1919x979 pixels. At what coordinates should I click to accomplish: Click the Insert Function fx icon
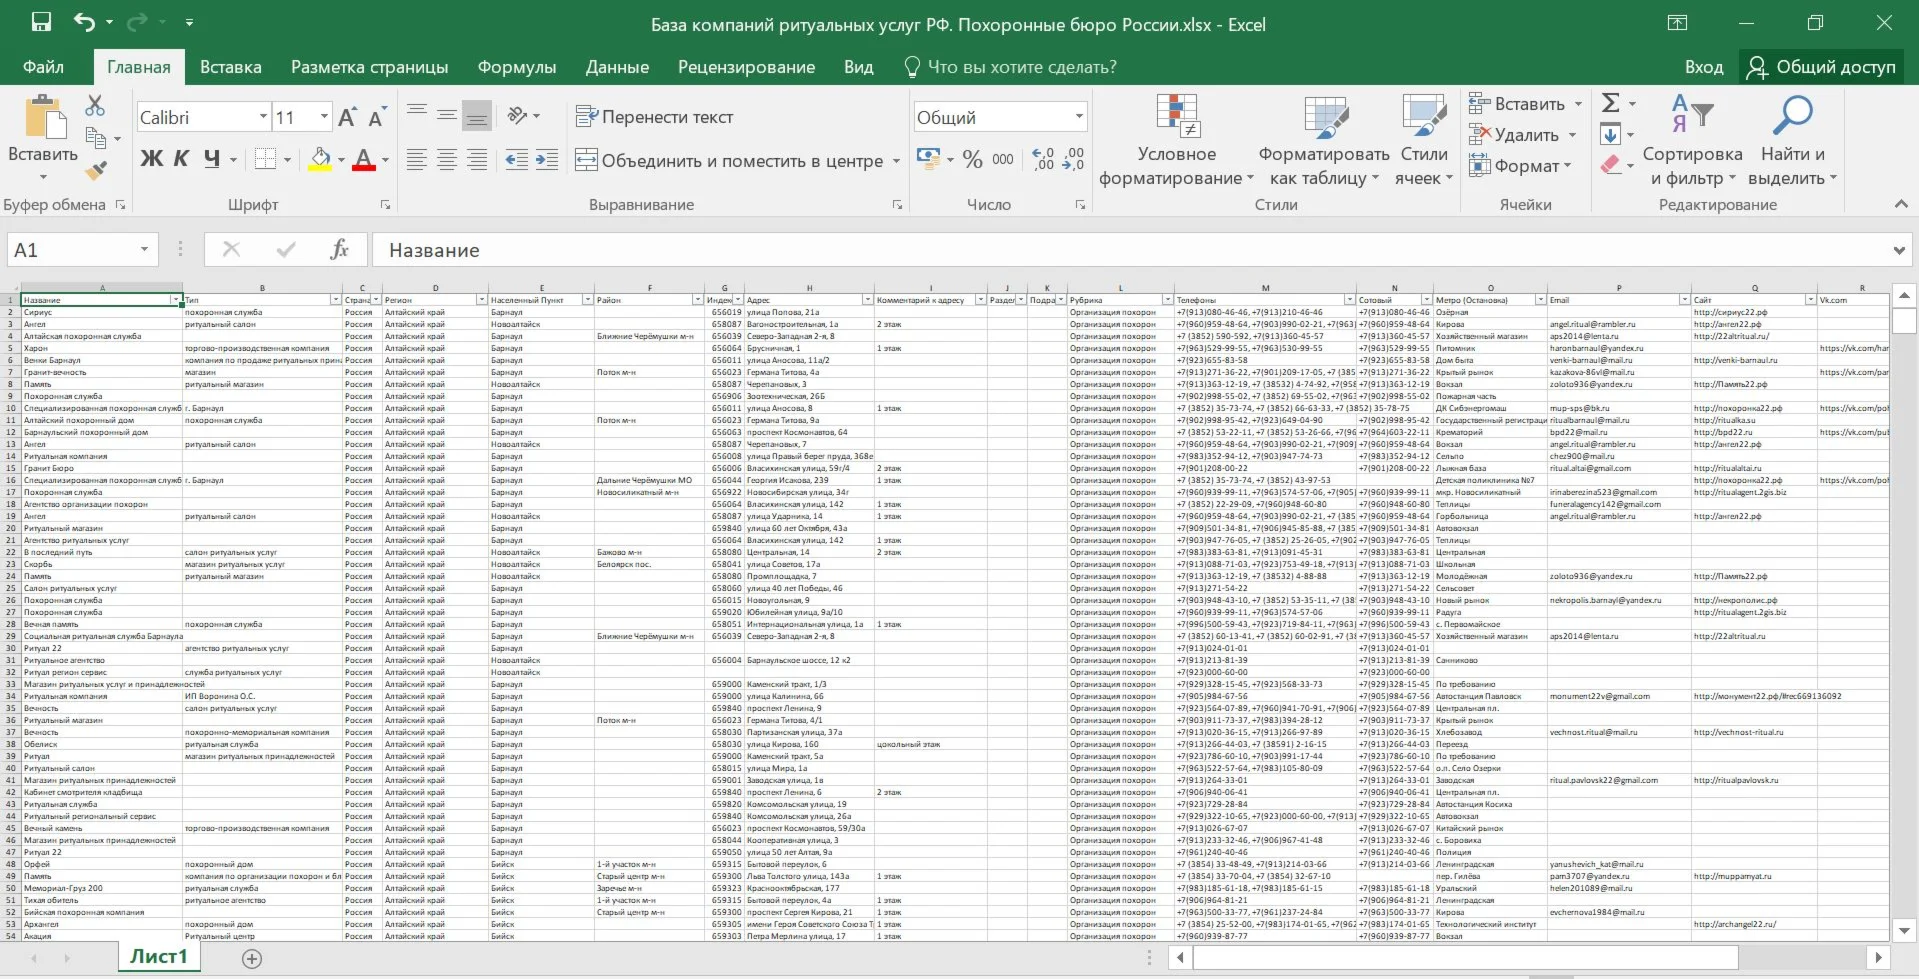[339, 250]
